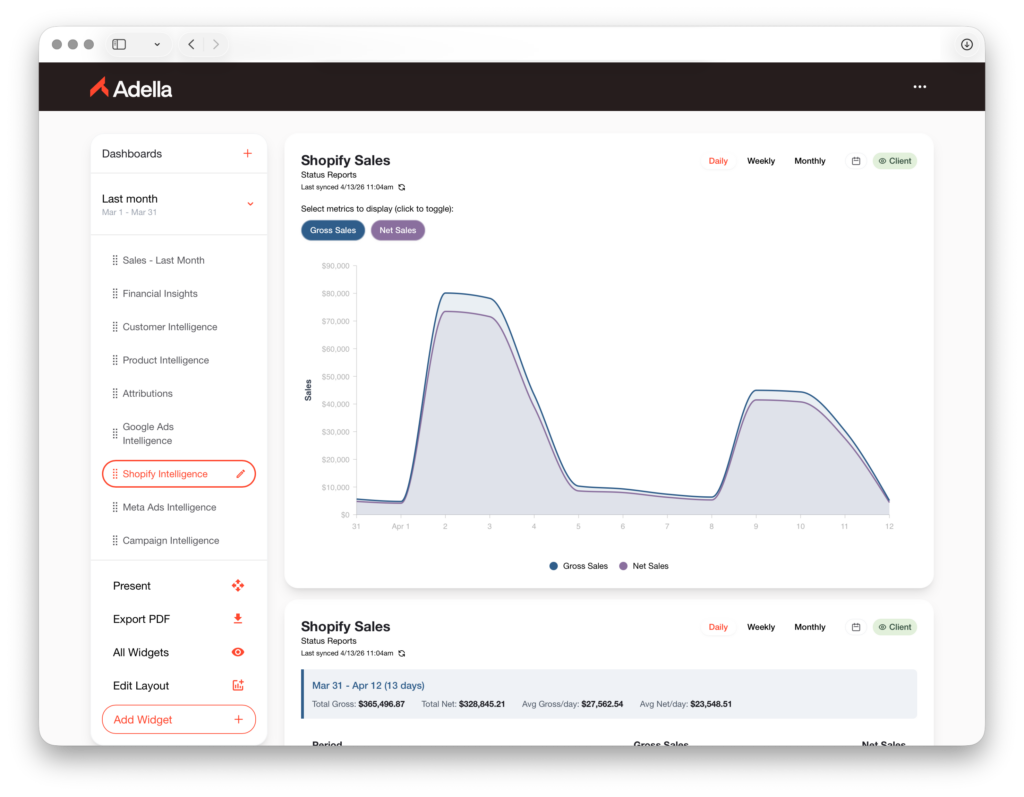1024x797 pixels.
Task: Click the Add Widget button
Action: coord(179,720)
